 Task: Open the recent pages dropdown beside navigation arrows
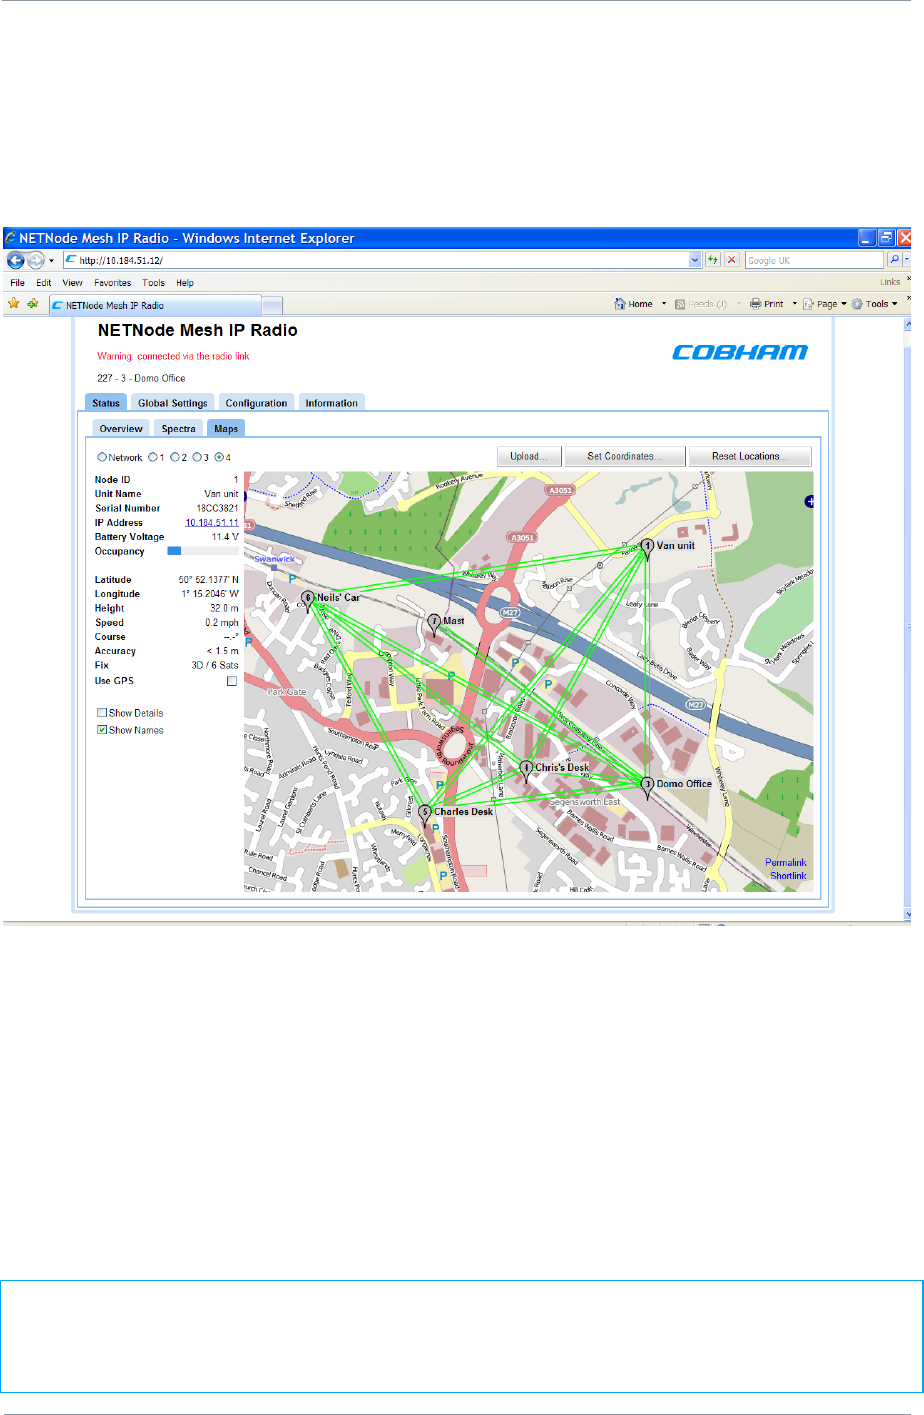pyautogui.click(x=52, y=261)
